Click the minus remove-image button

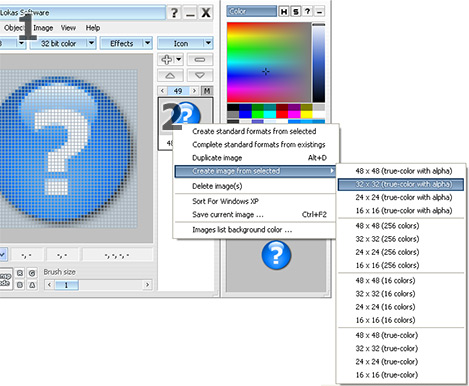coord(200,60)
